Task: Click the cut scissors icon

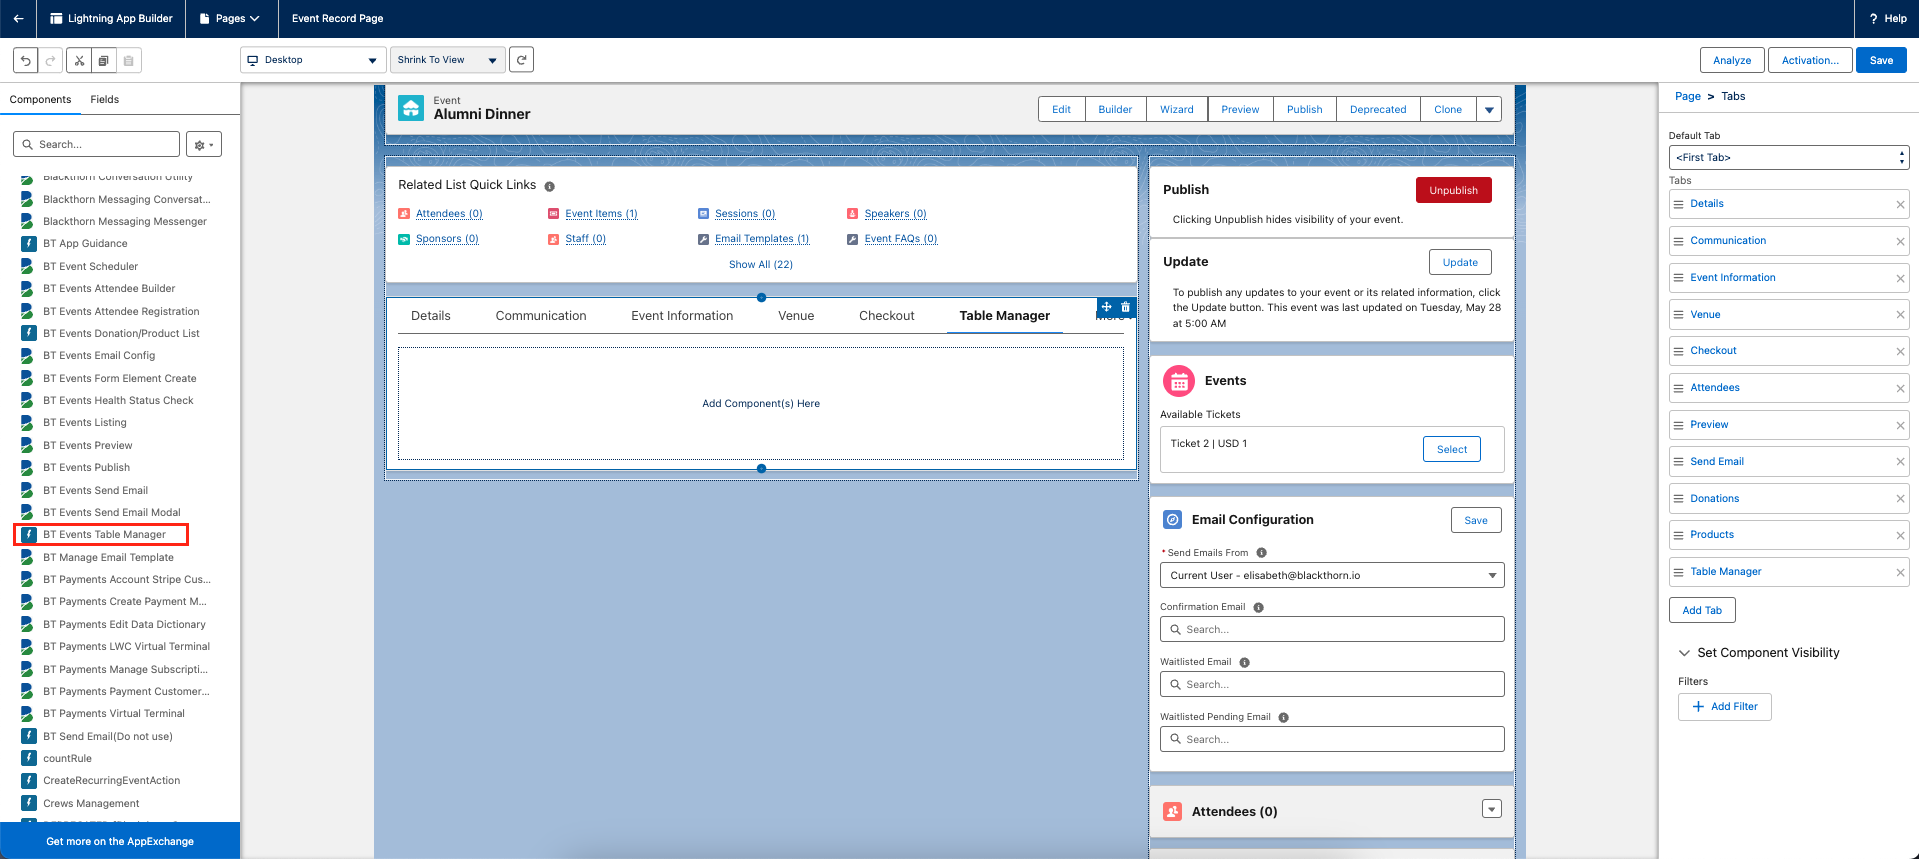Action: [x=79, y=60]
